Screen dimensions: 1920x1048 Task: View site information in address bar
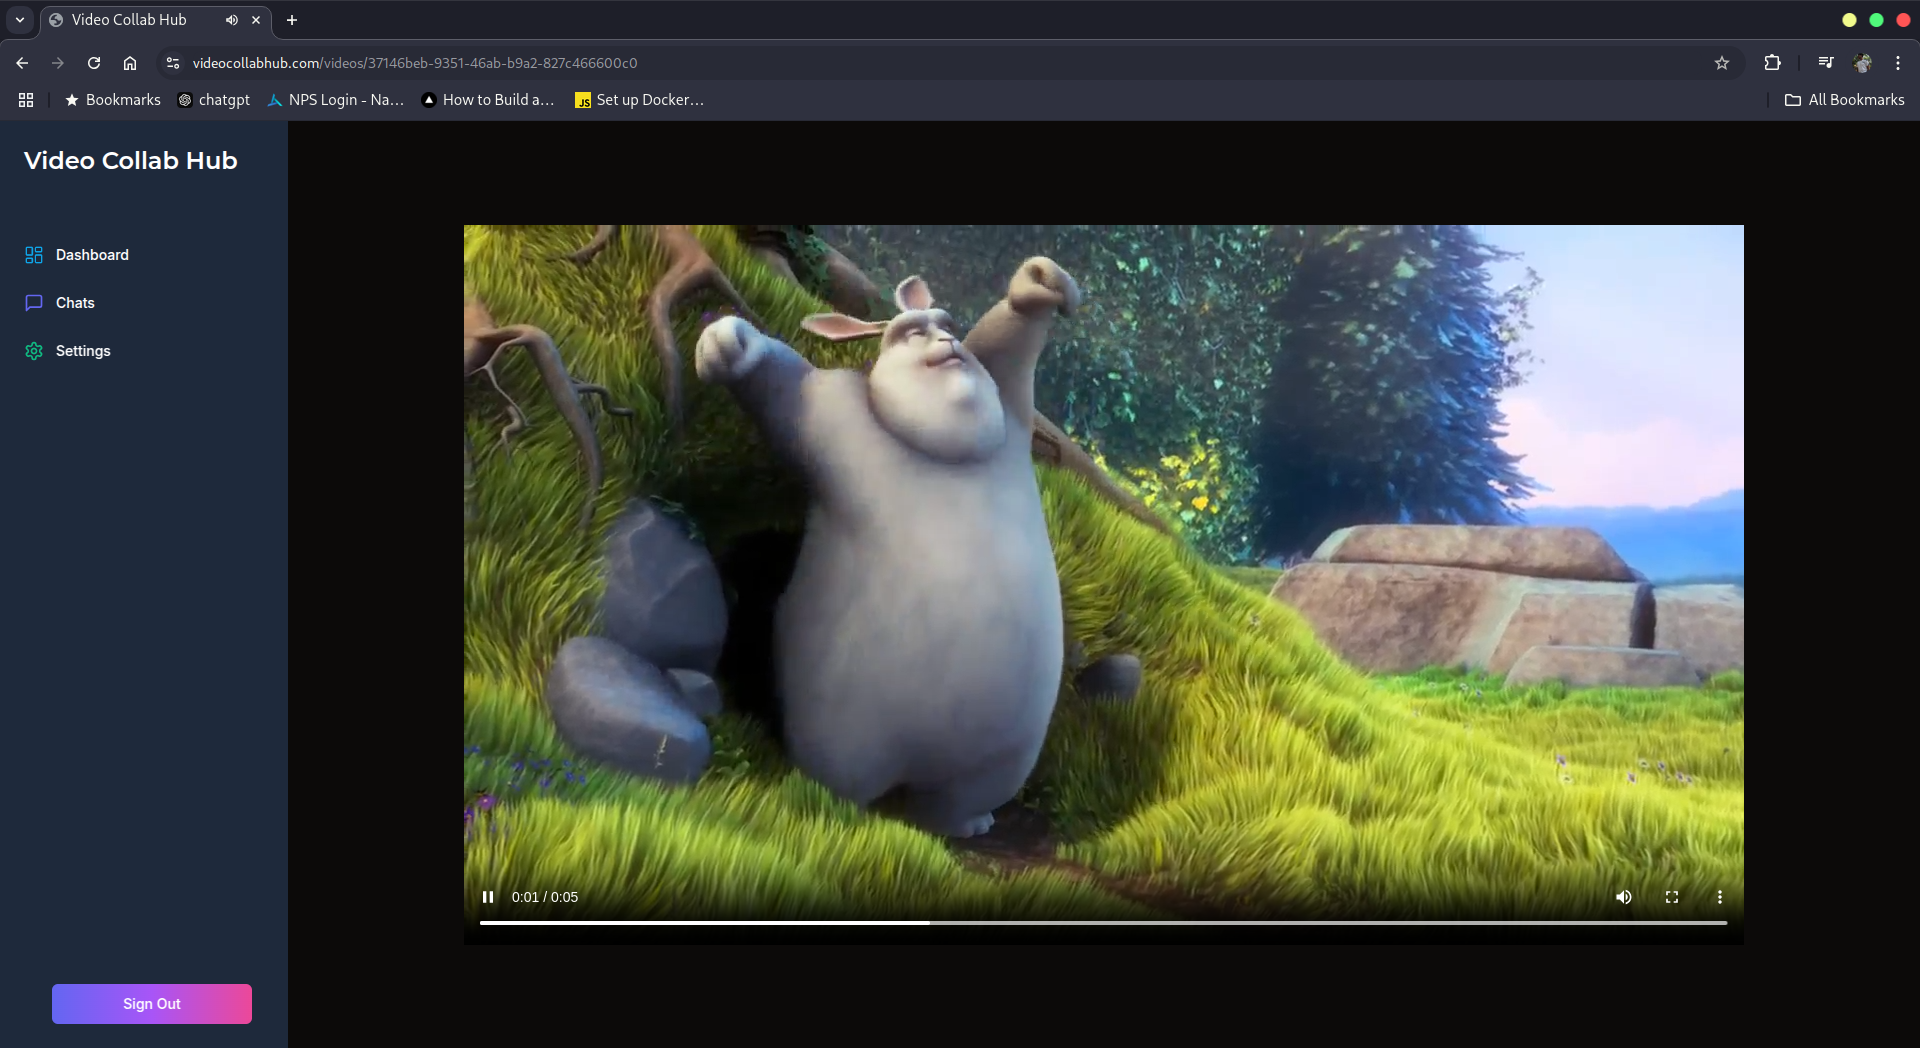coord(173,63)
